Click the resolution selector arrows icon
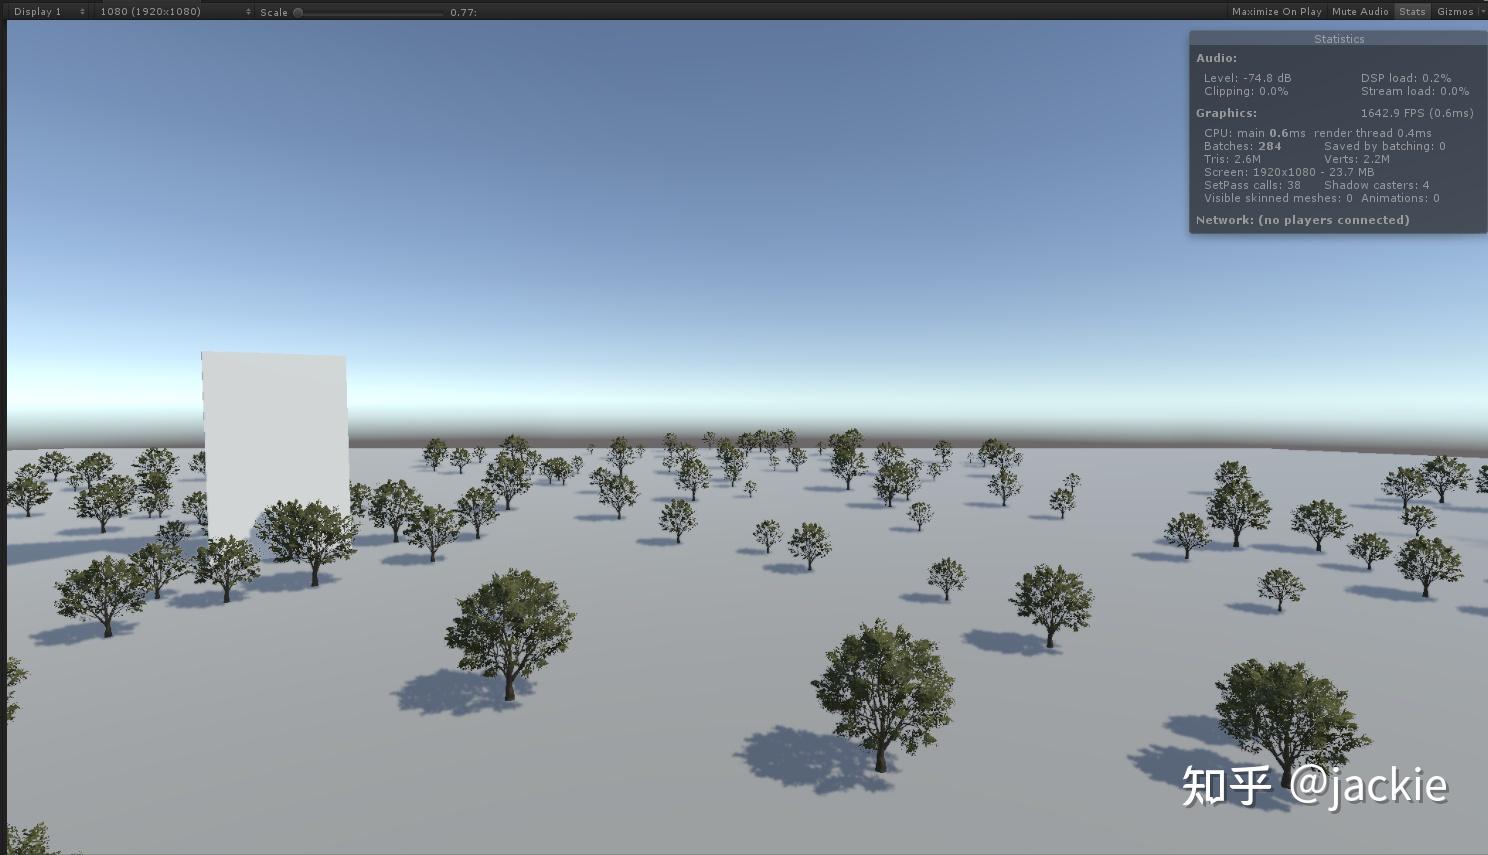1488x855 pixels. [248, 11]
